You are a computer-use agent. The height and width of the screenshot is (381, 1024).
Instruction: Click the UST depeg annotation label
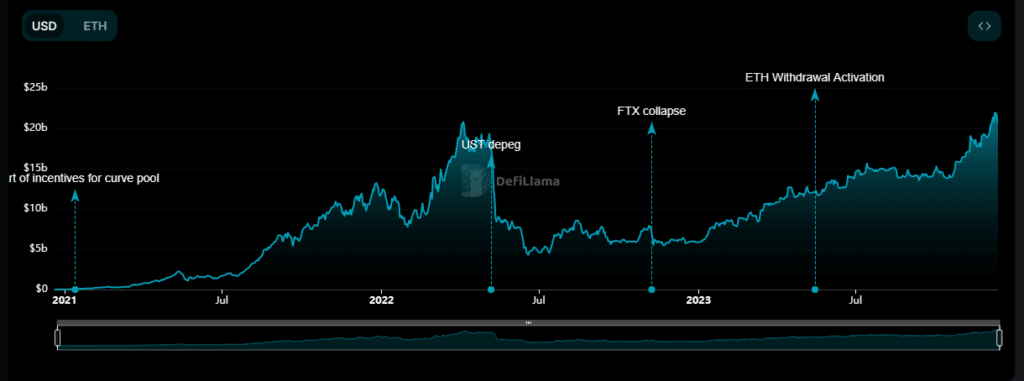point(491,145)
